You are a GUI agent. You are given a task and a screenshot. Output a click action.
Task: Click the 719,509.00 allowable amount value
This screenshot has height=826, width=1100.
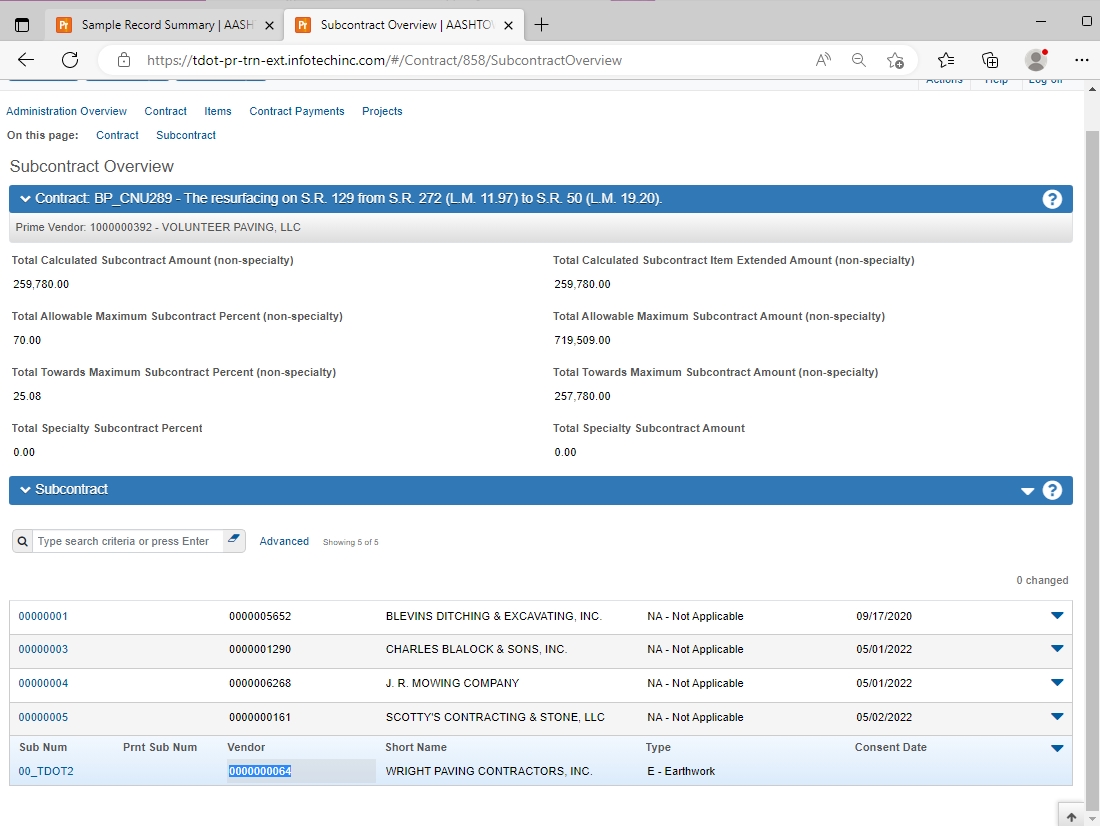tap(582, 340)
